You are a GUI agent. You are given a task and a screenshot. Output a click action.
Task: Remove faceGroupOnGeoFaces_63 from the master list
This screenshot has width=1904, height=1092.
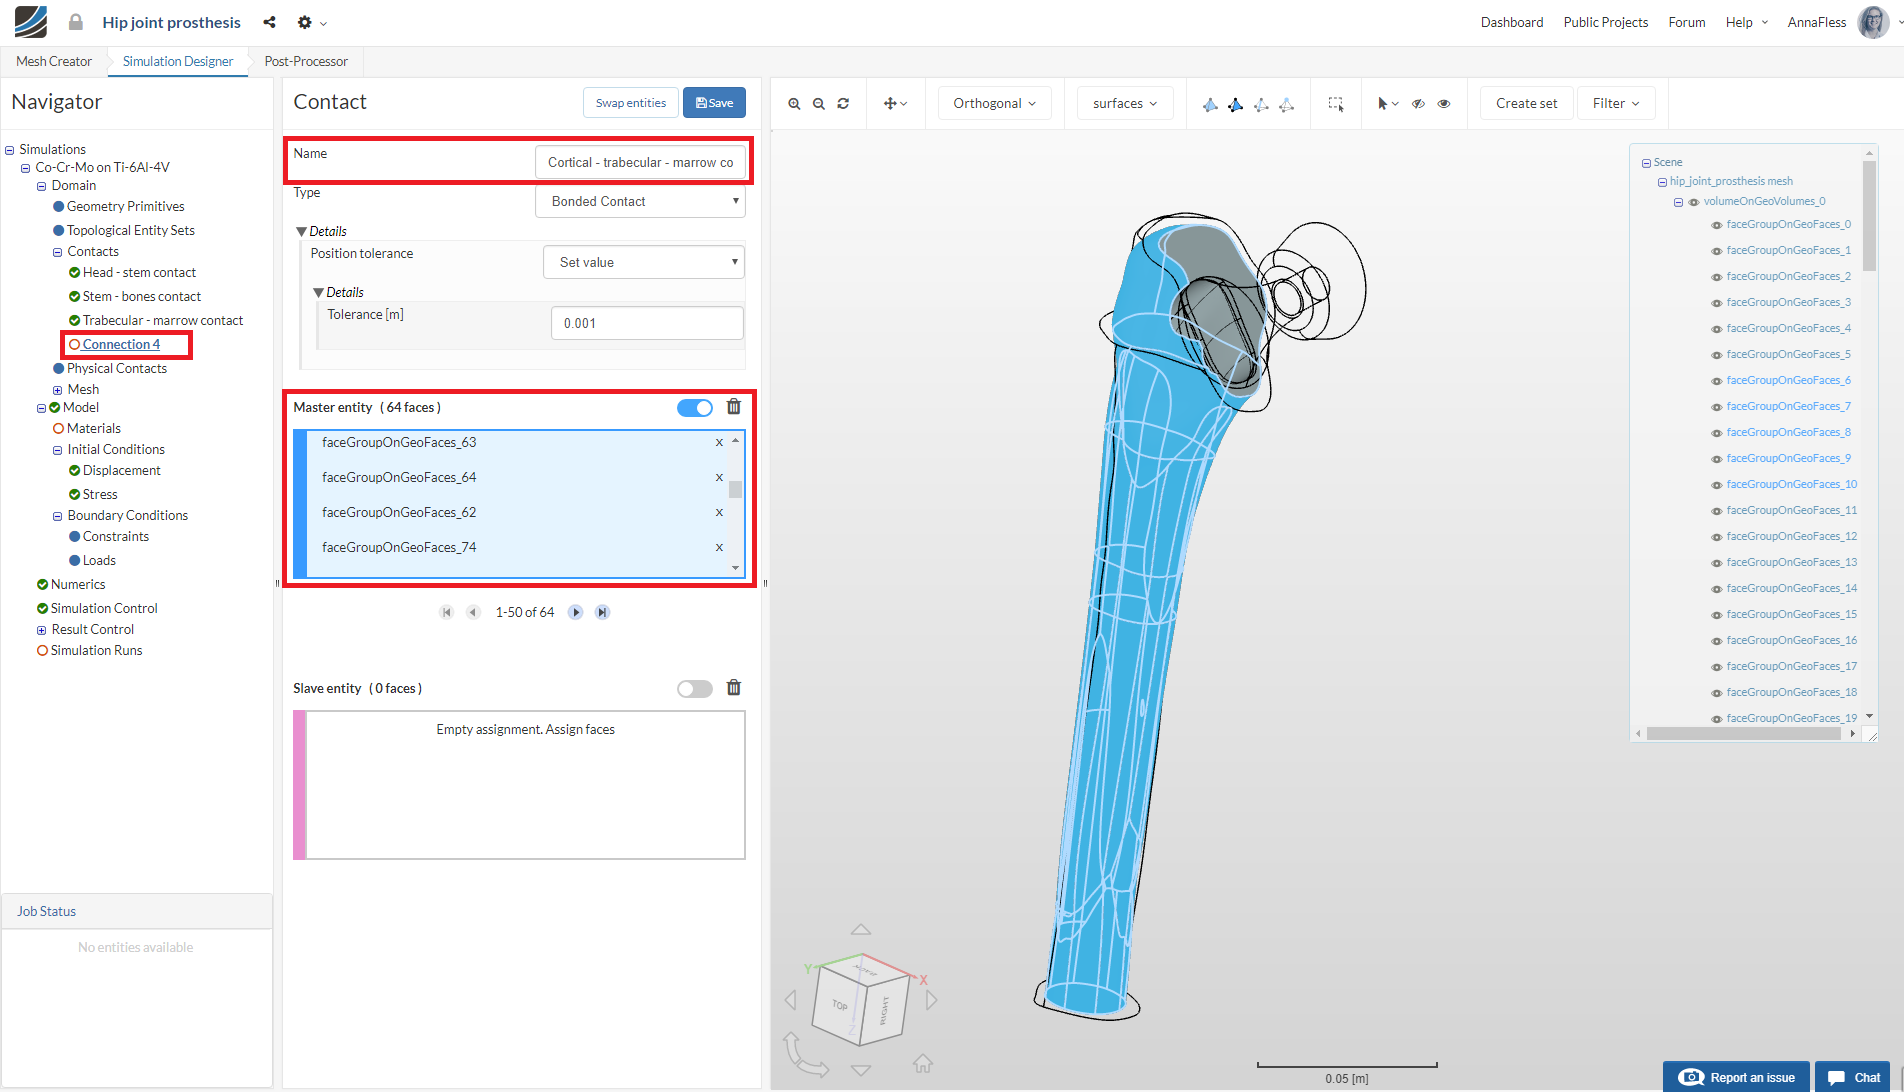[x=719, y=442]
